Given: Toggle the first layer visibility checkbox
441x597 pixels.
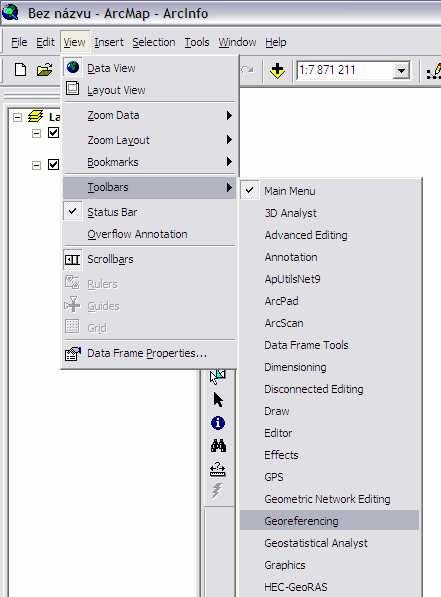Looking at the screenshot, I should click(x=53, y=132).
